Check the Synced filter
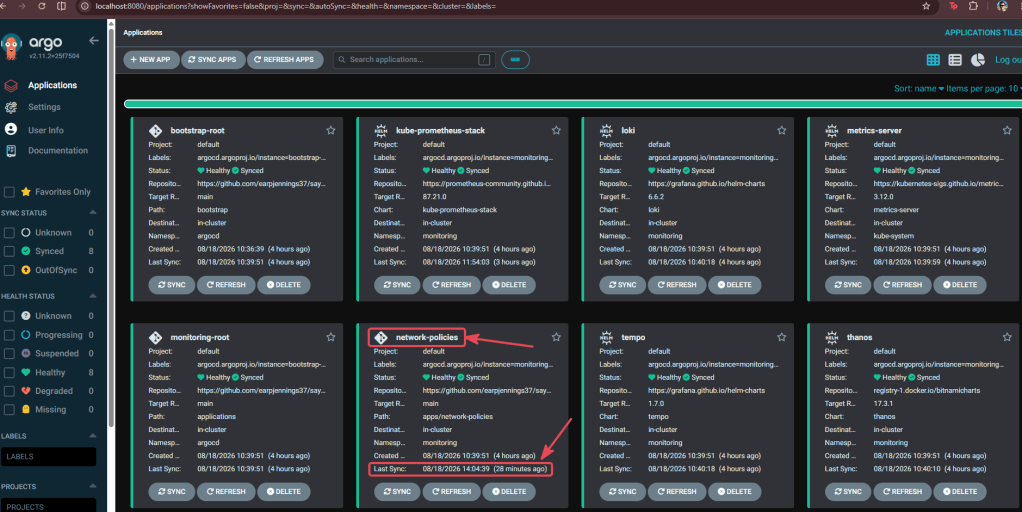Image resolution: width=1022 pixels, height=512 pixels. pyautogui.click(x=9, y=251)
